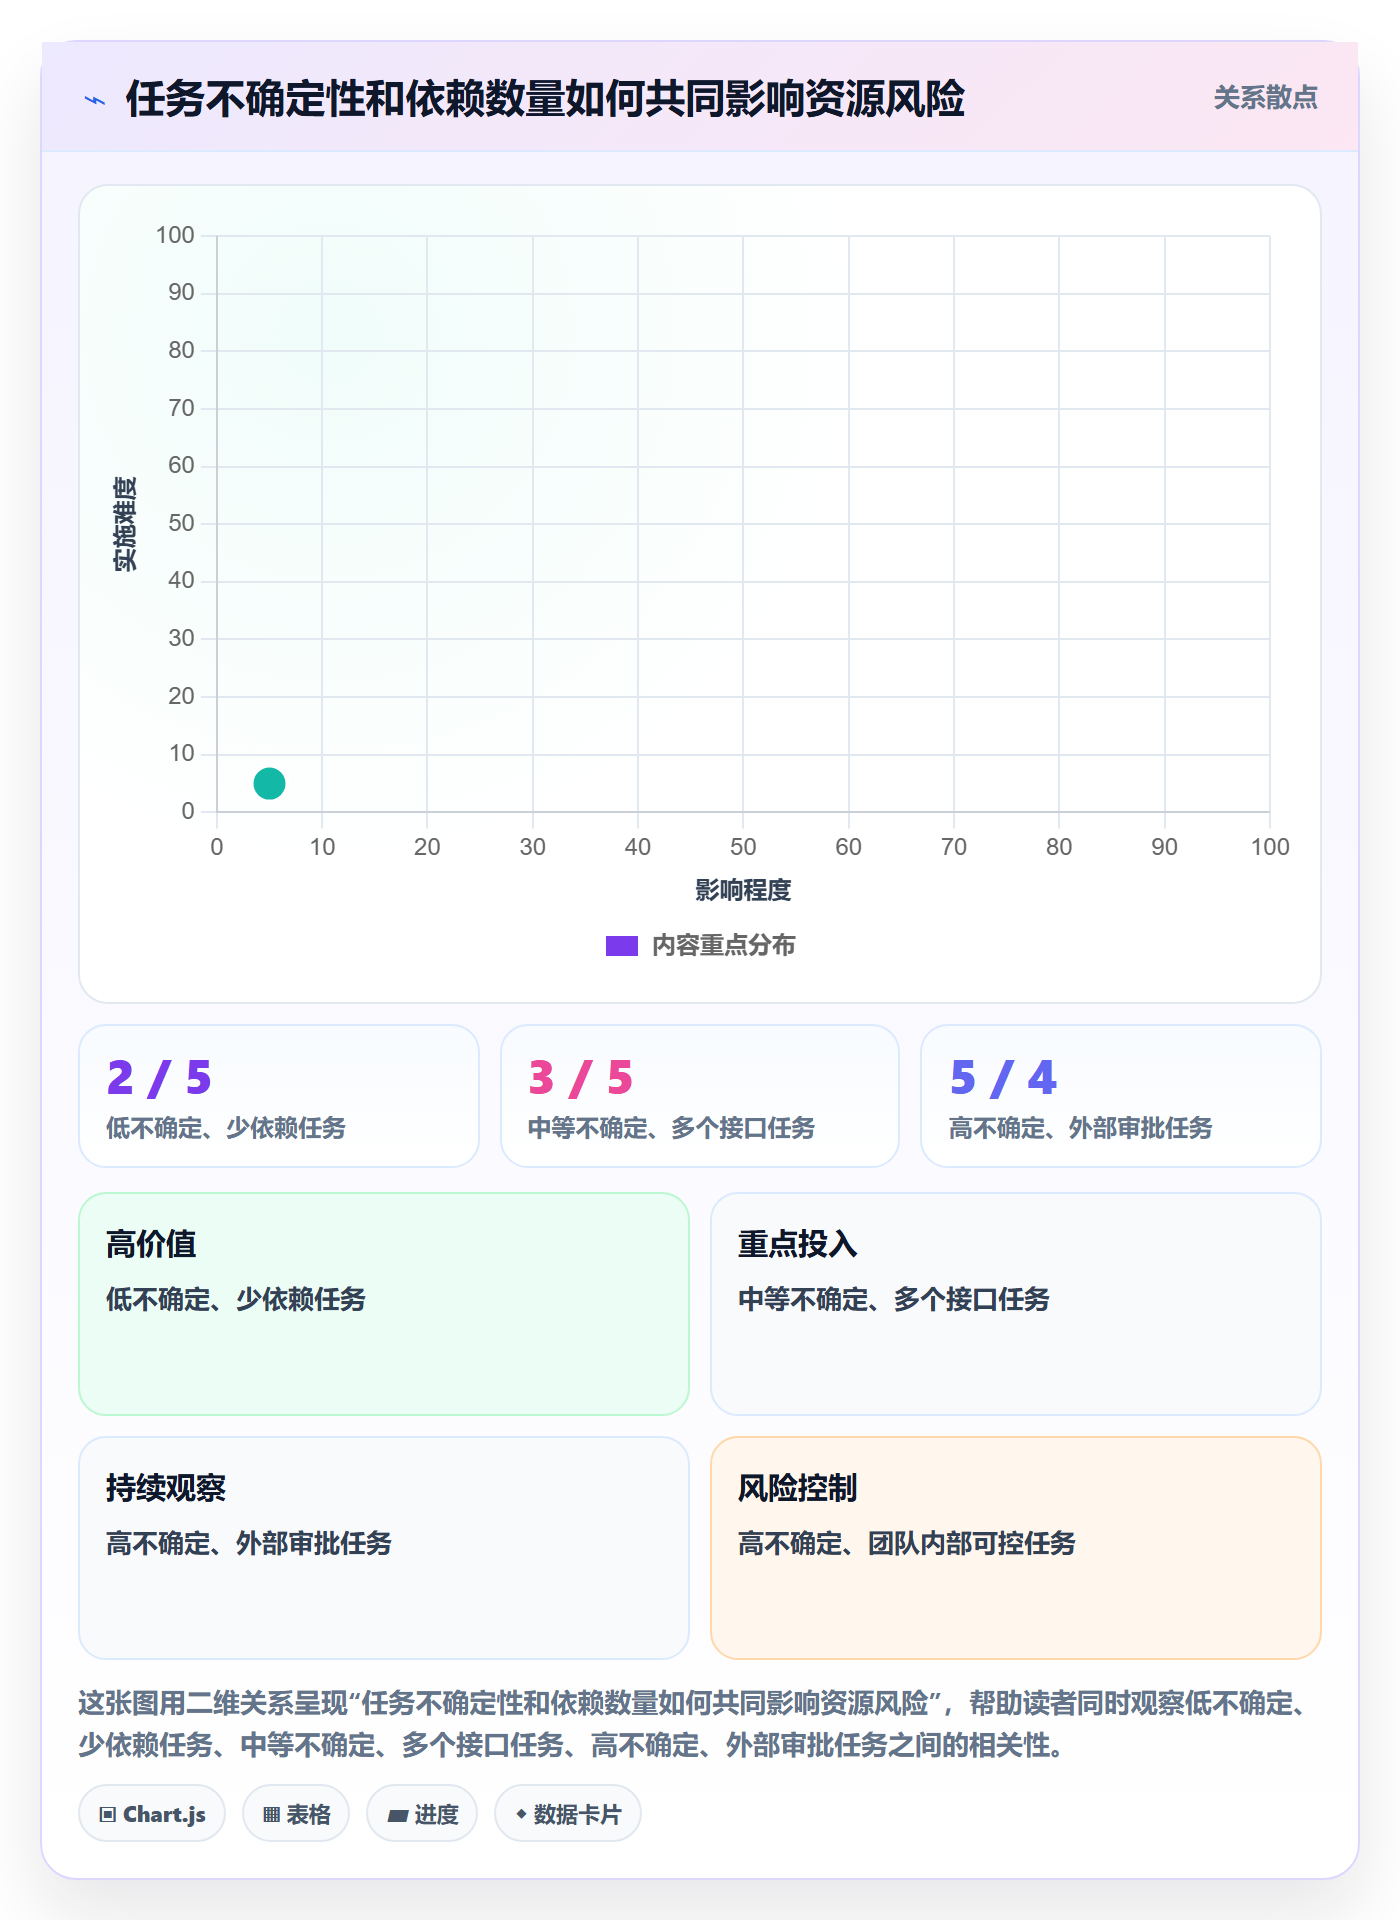Click 中等不确定、多个接口任务 under the 3 / 5 value
Viewport: 1400px width, 1920px height.
pyautogui.click(x=671, y=1128)
